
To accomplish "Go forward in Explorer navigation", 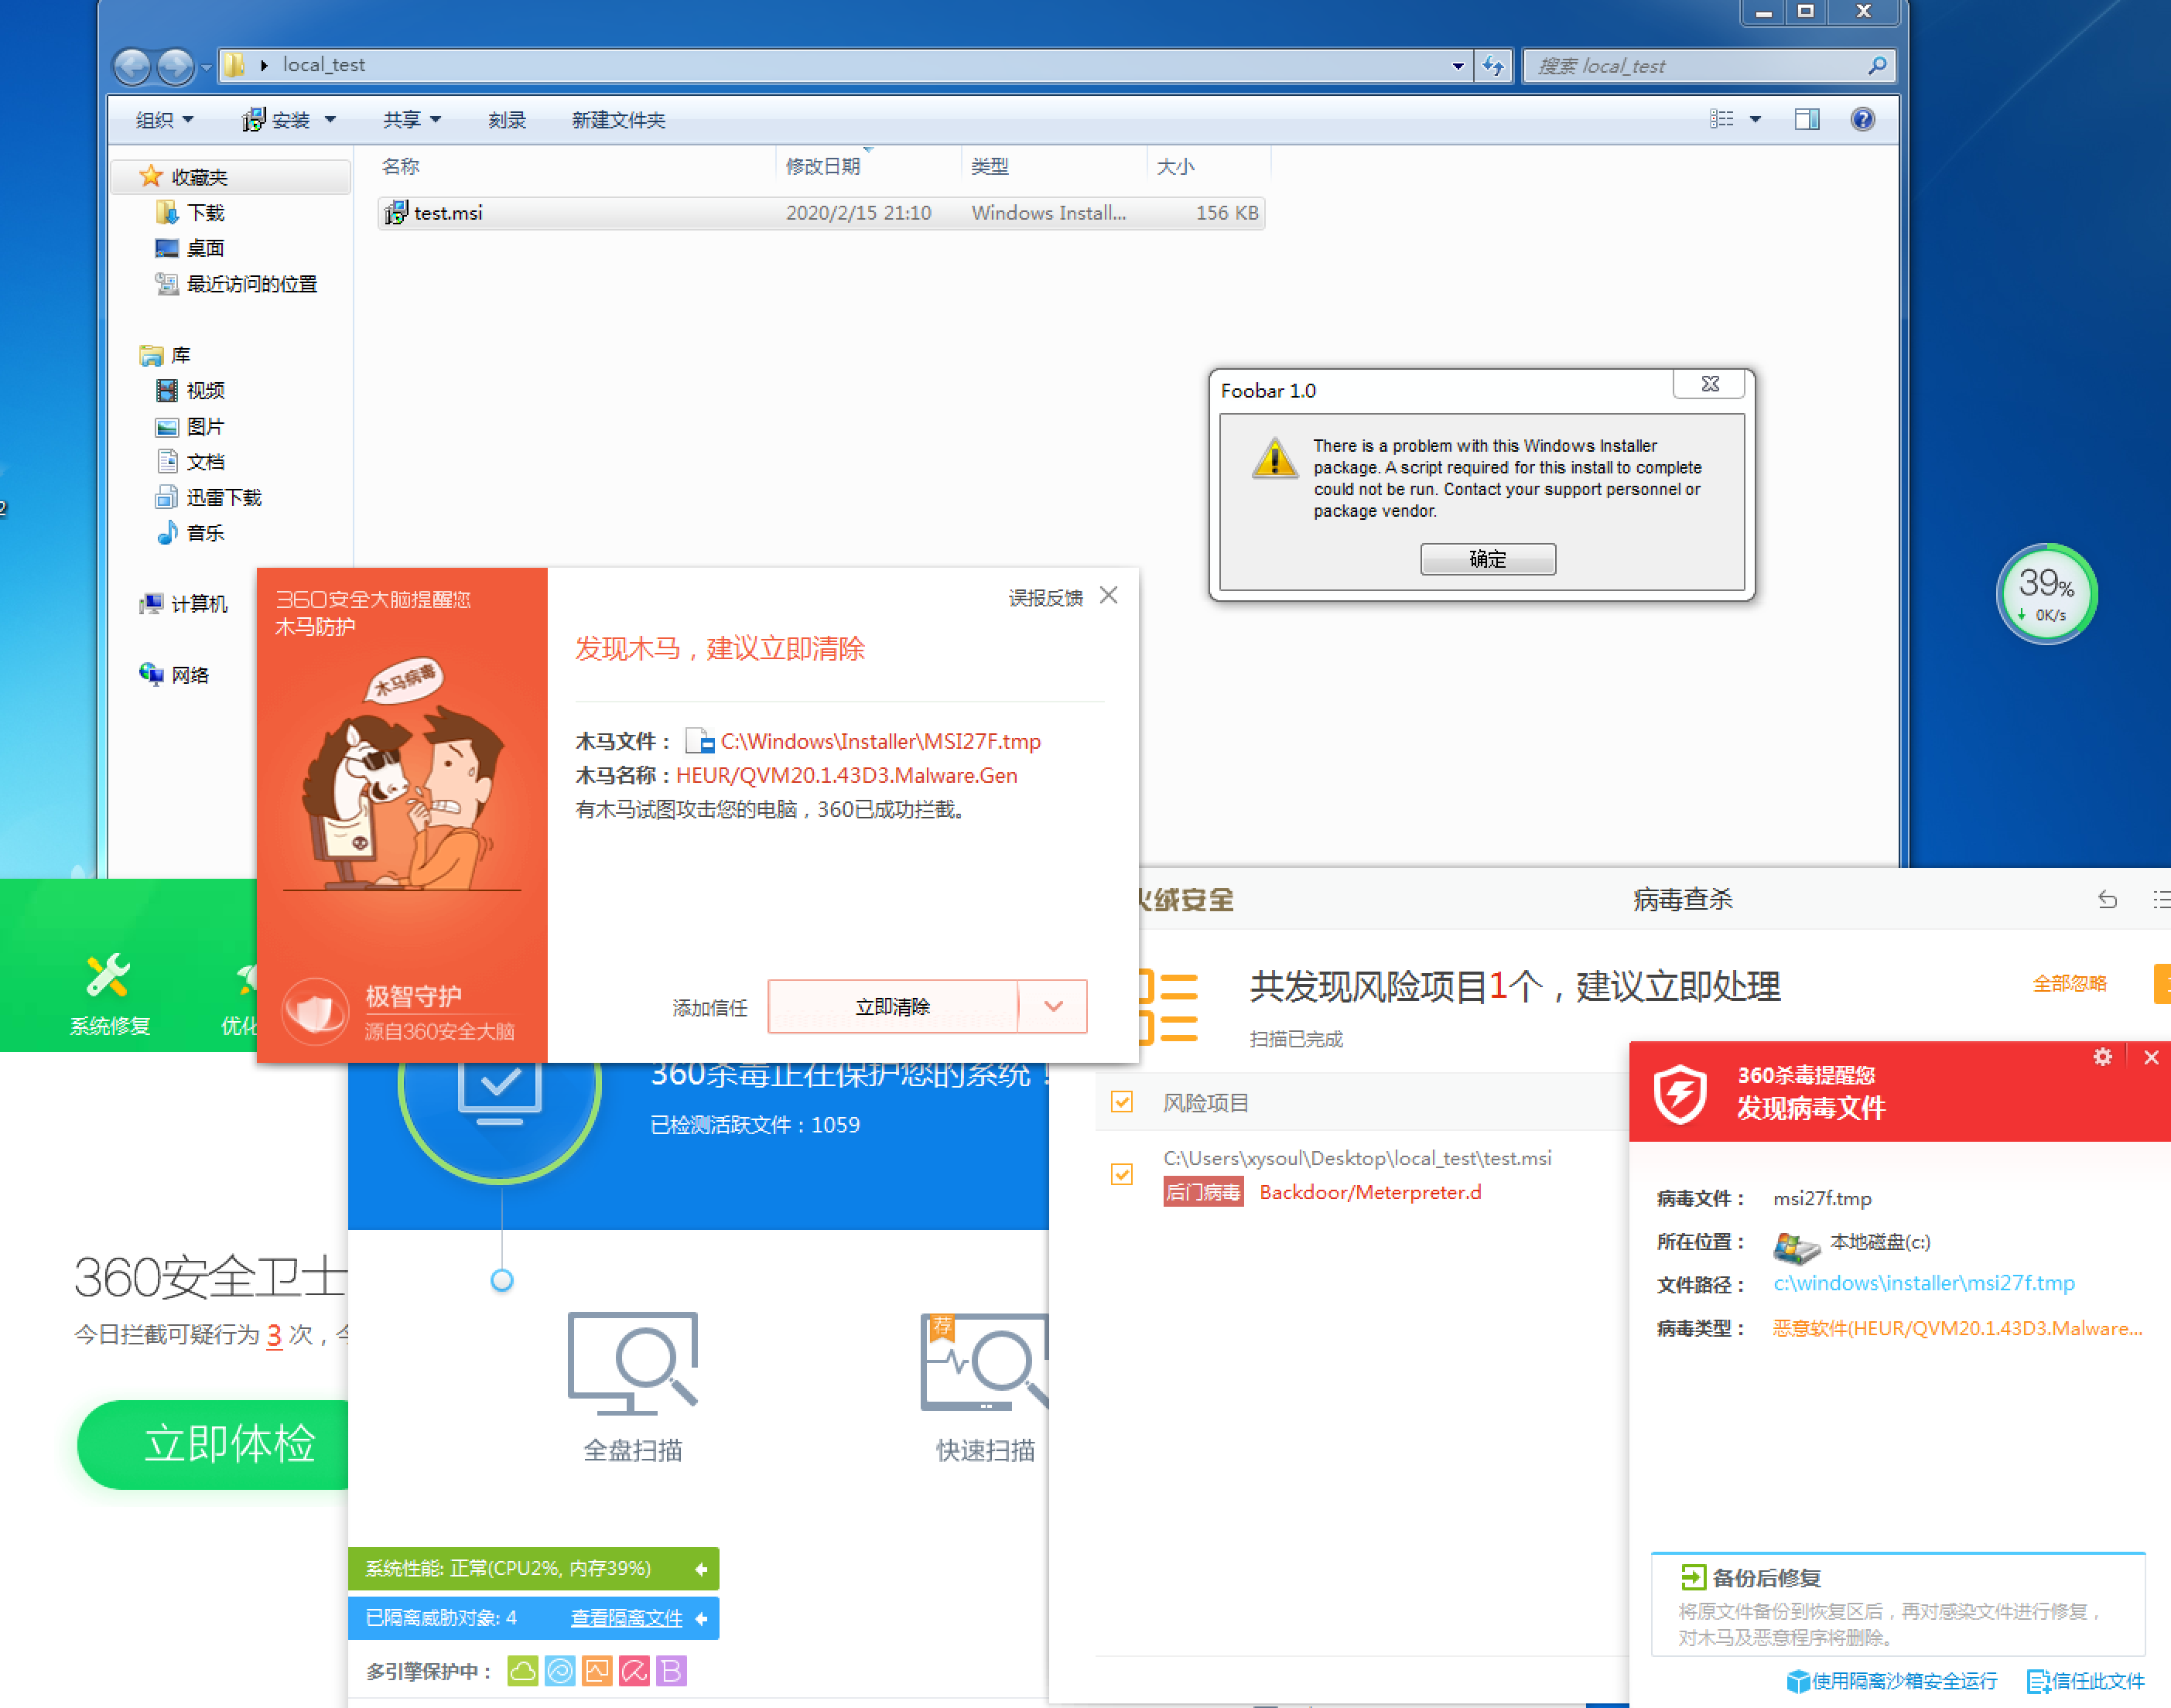I will [x=176, y=66].
